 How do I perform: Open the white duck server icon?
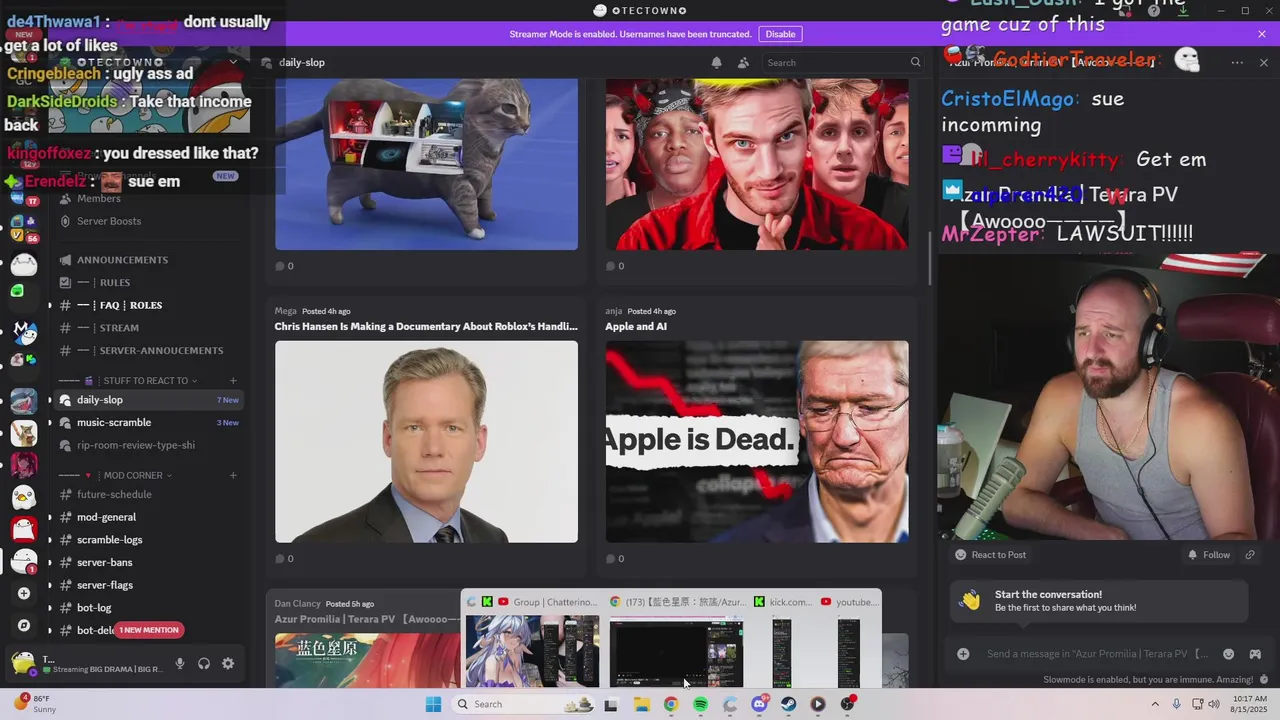(24, 497)
